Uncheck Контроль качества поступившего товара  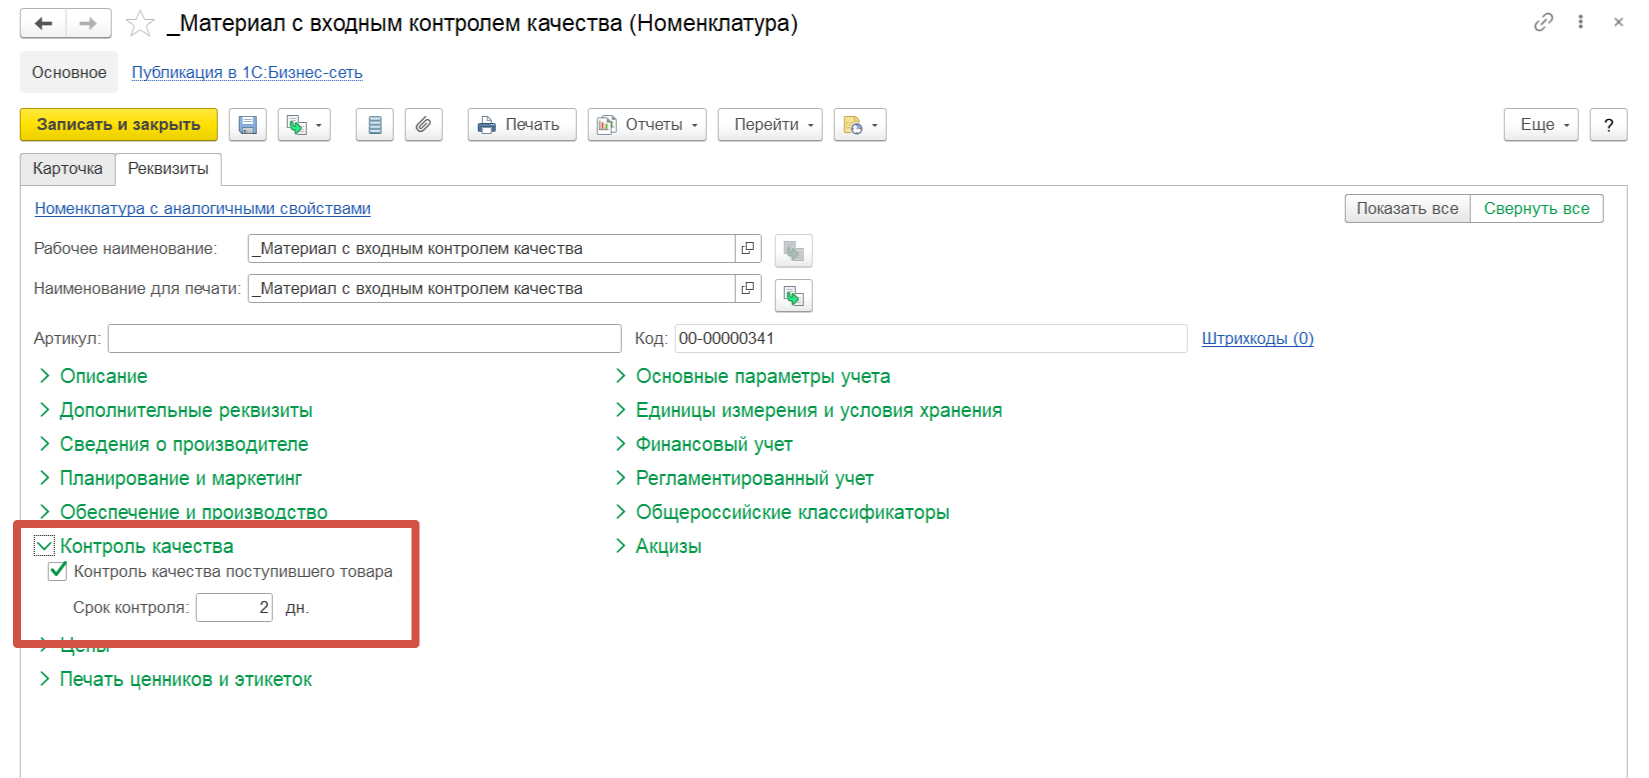58,572
